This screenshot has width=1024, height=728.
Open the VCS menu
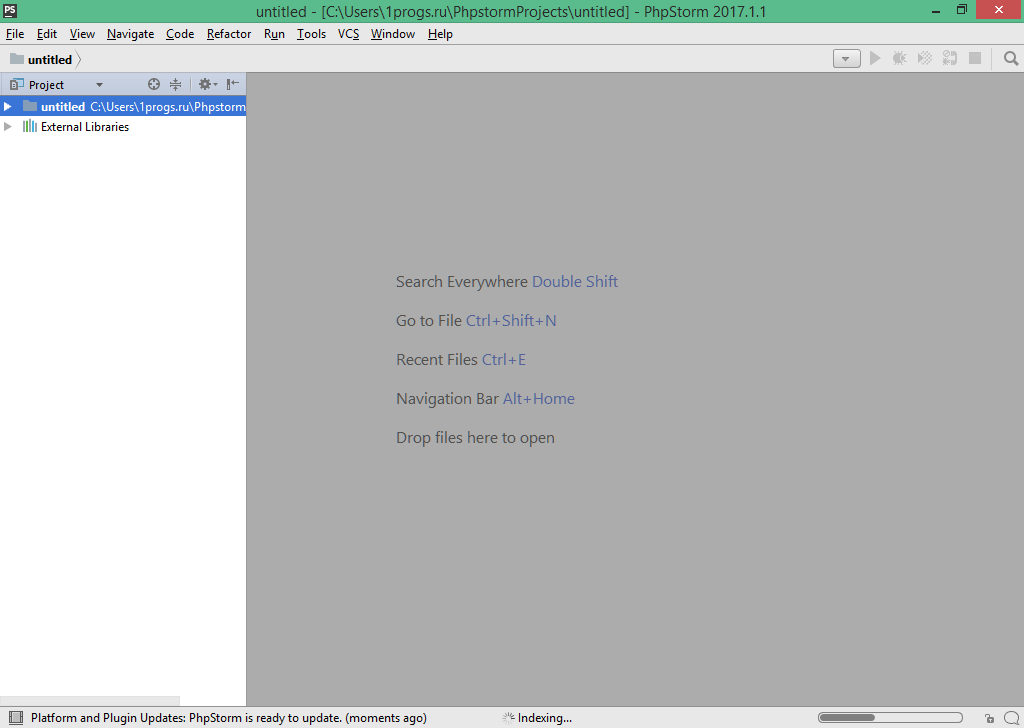349,34
